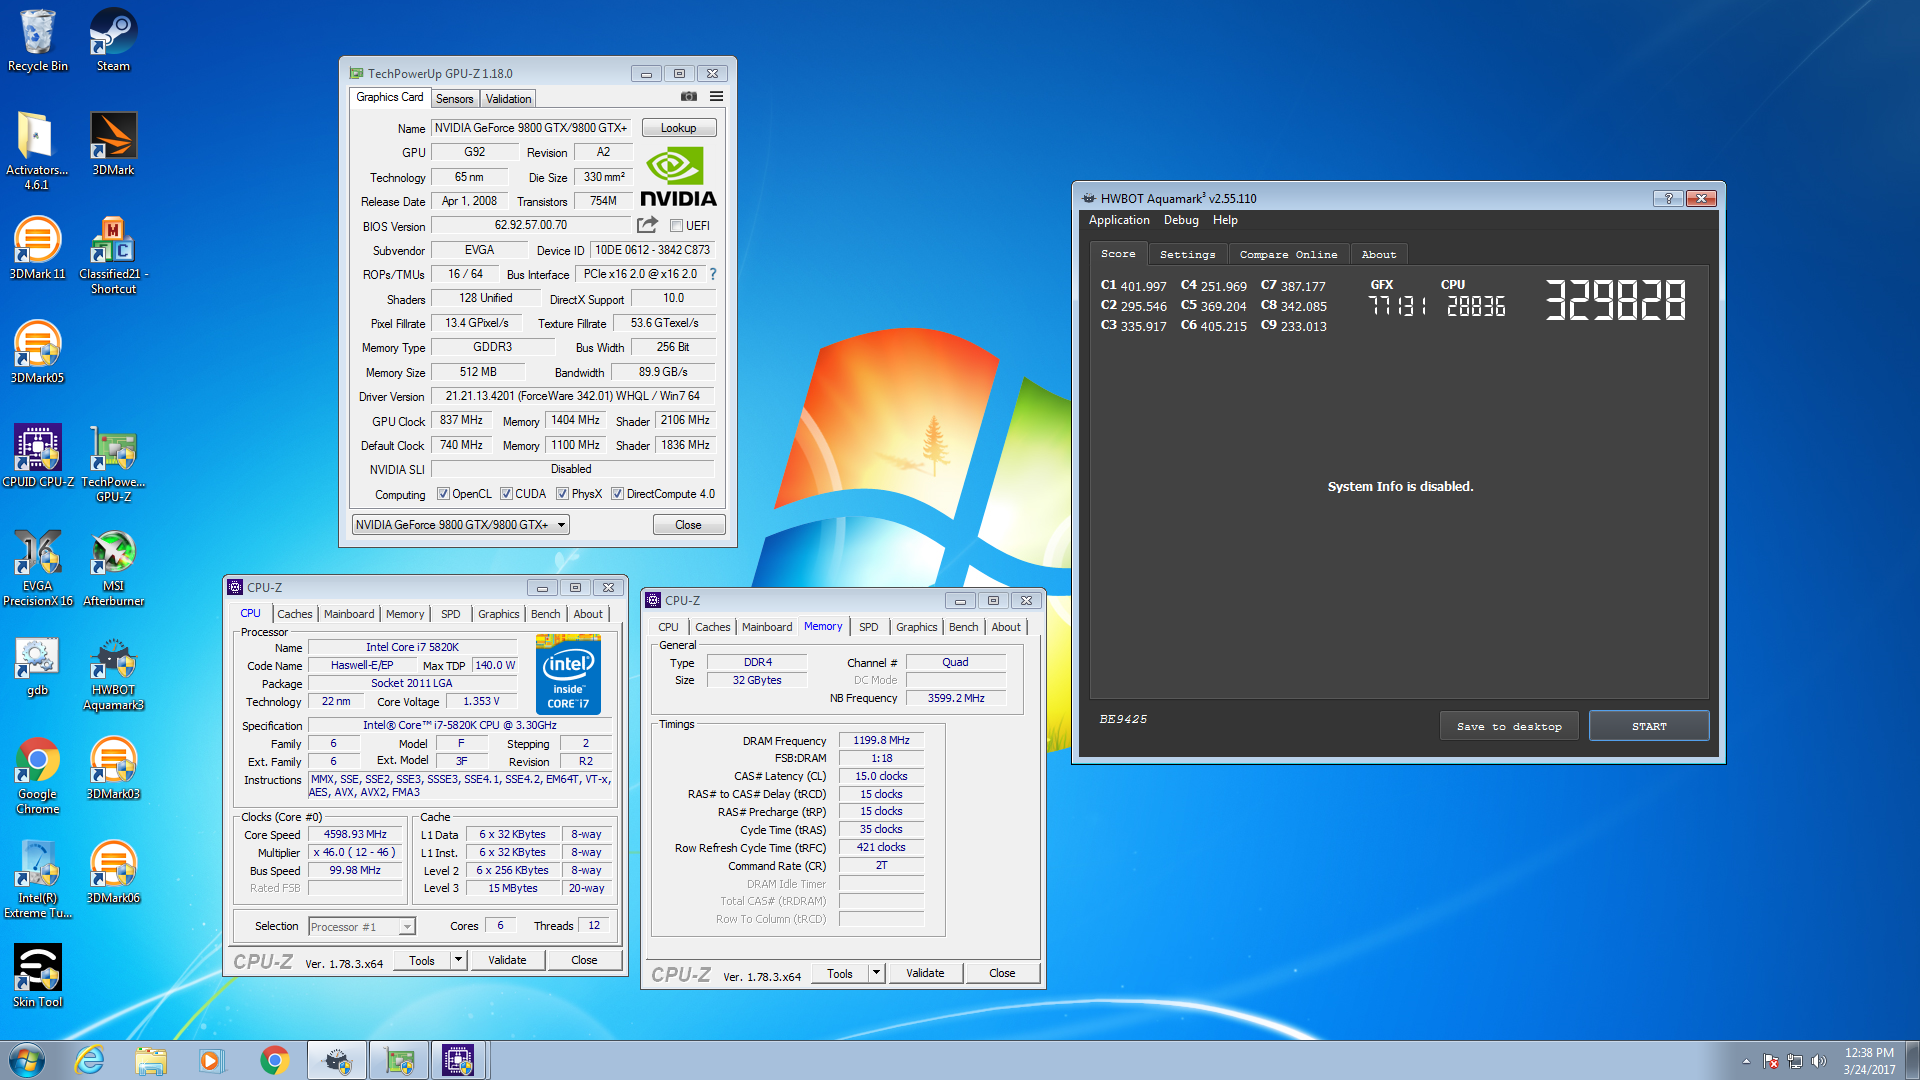Open the Bench tab in left CPU-Z
The image size is (1920, 1080).
point(545,614)
